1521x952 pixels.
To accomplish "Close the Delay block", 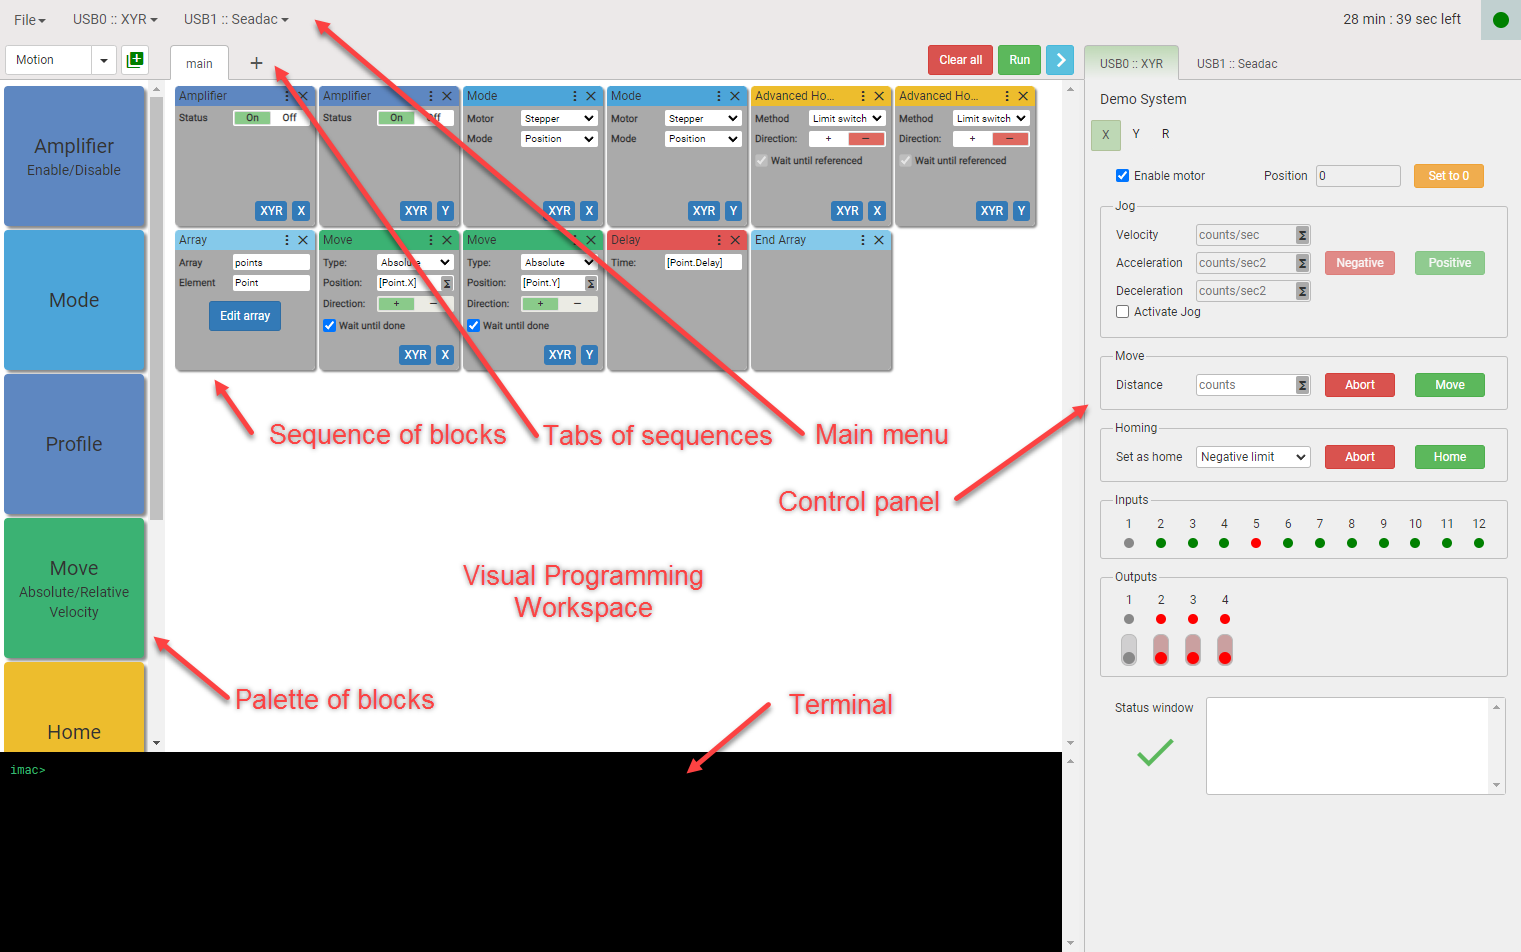I will [735, 240].
